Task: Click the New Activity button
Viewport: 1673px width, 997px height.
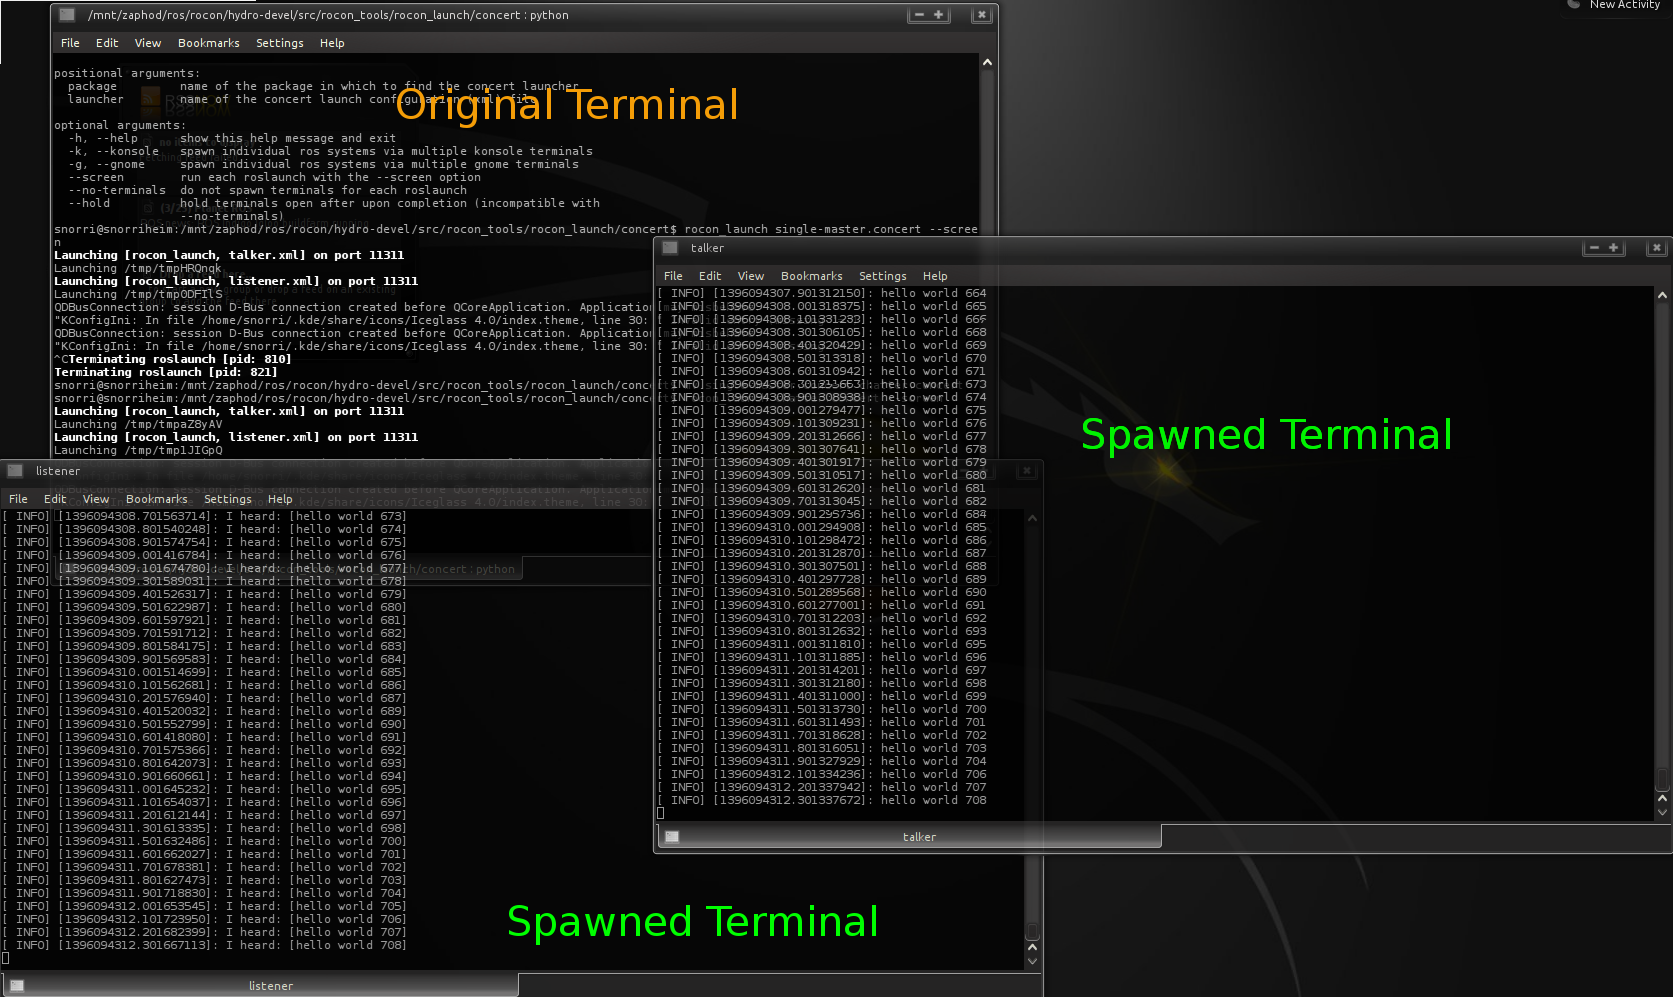Action: [x=1623, y=5]
